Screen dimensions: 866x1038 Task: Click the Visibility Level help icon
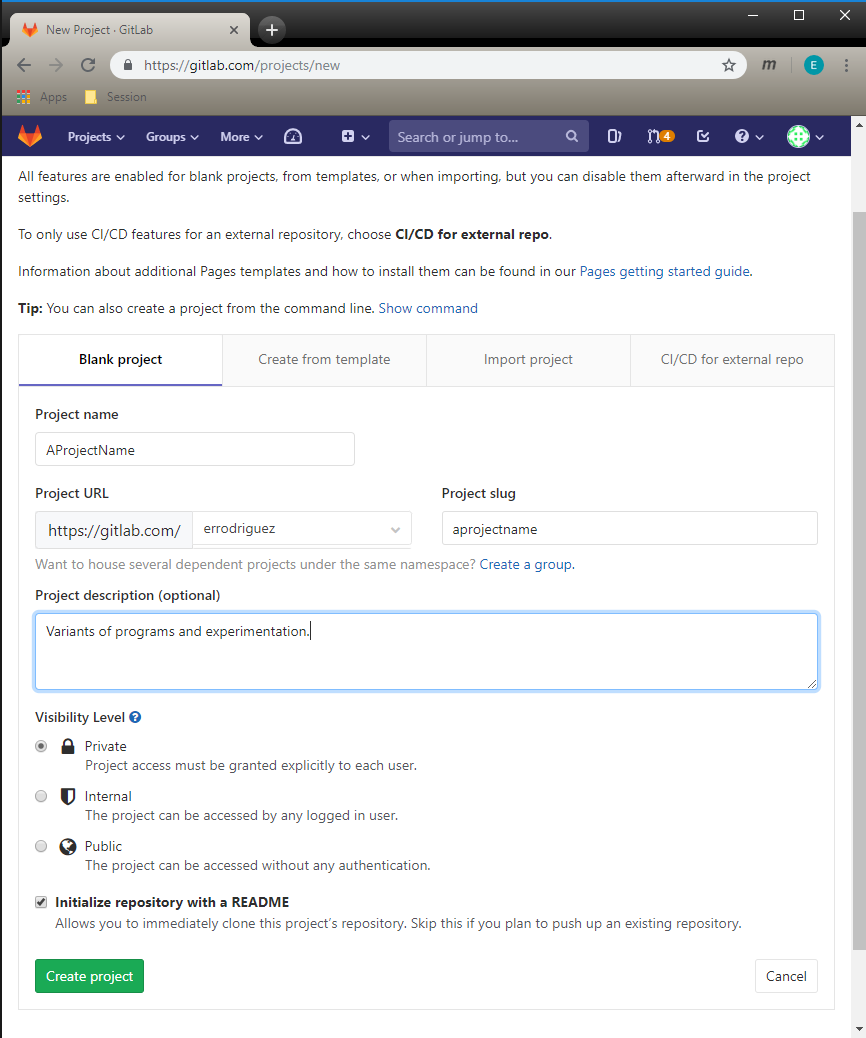coord(135,717)
